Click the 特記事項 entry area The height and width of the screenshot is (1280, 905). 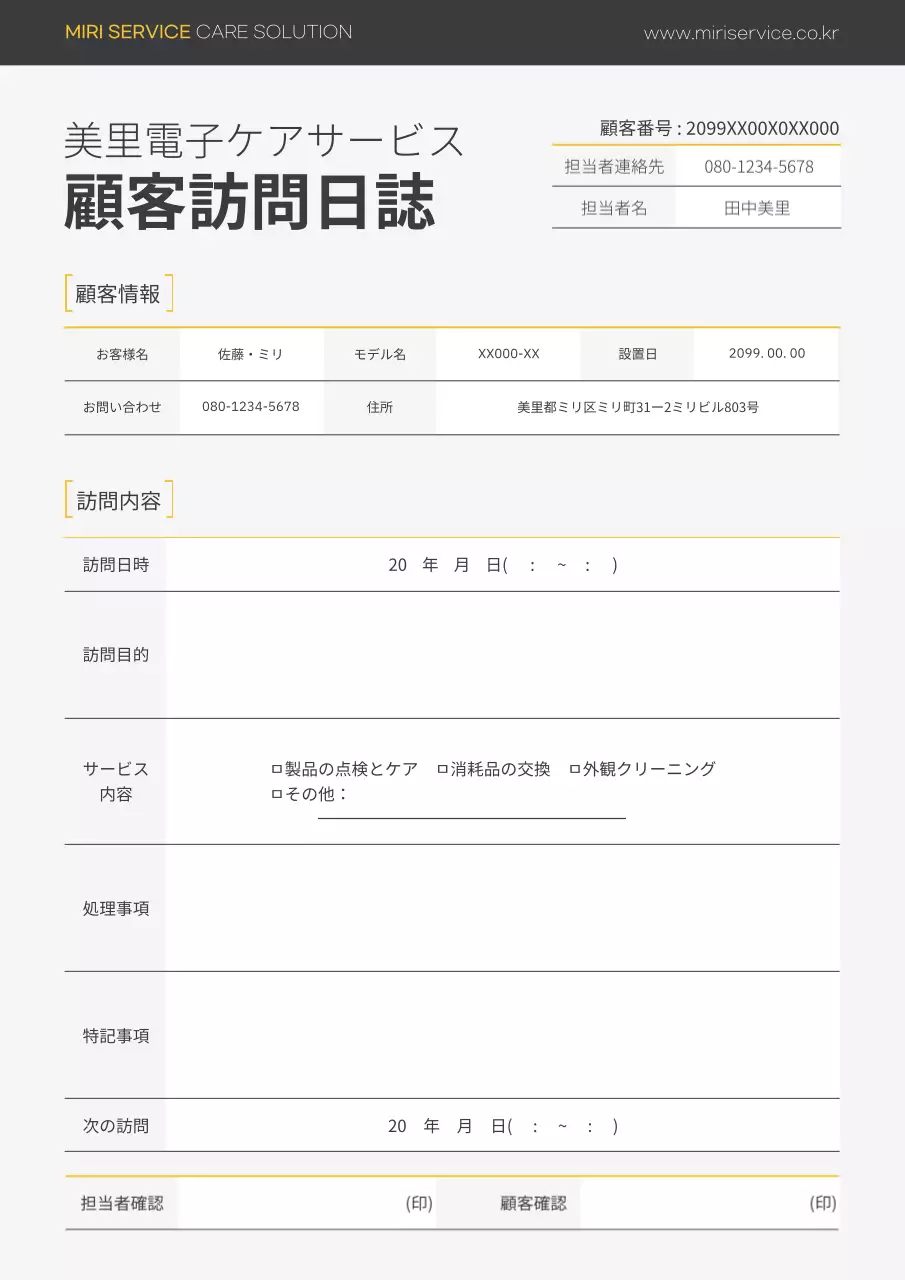pyautogui.click(x=500, y=1036)
